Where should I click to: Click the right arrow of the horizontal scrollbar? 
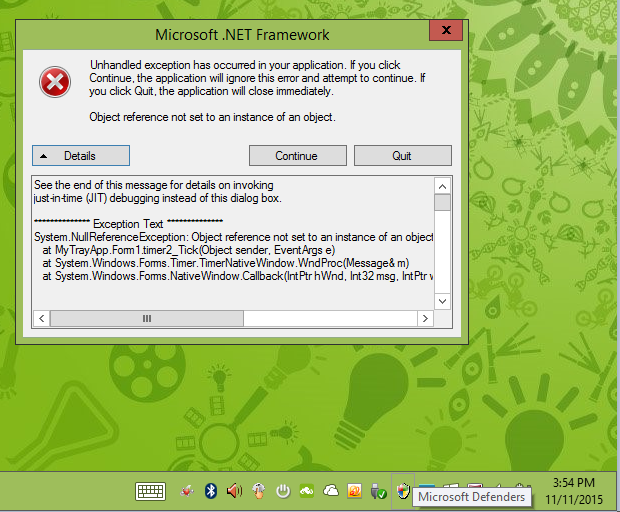[425, 319]
